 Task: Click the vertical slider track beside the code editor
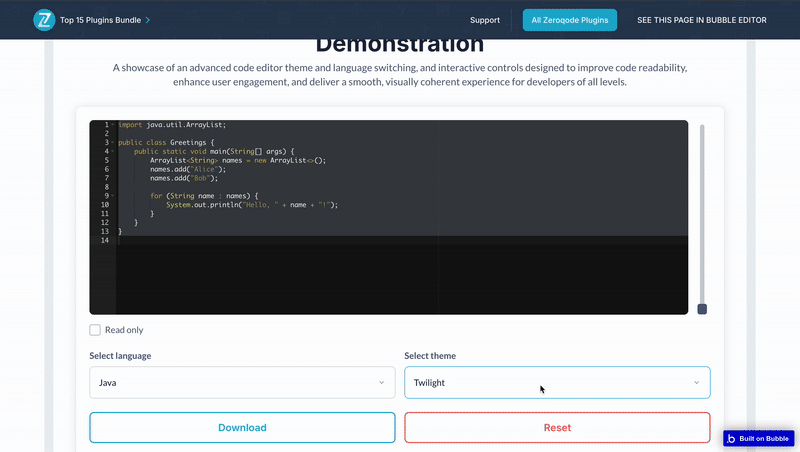702,210
